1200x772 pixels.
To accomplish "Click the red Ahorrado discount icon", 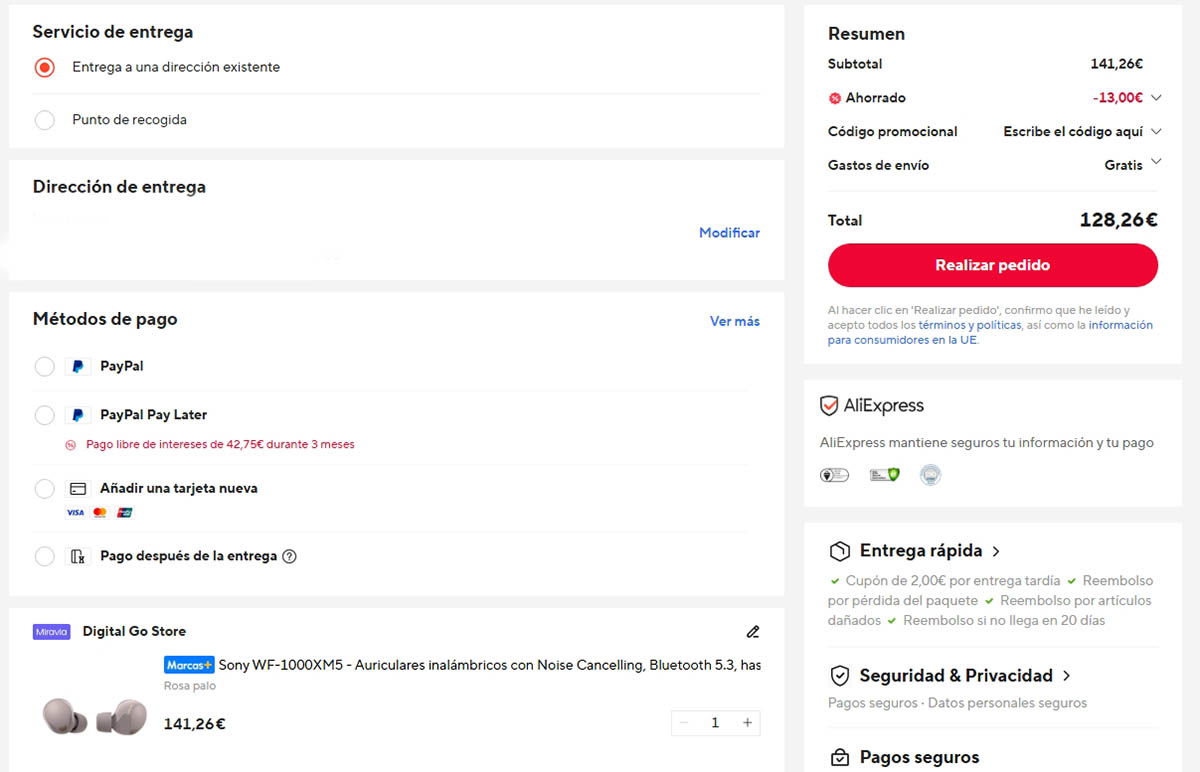I will 835,98.
